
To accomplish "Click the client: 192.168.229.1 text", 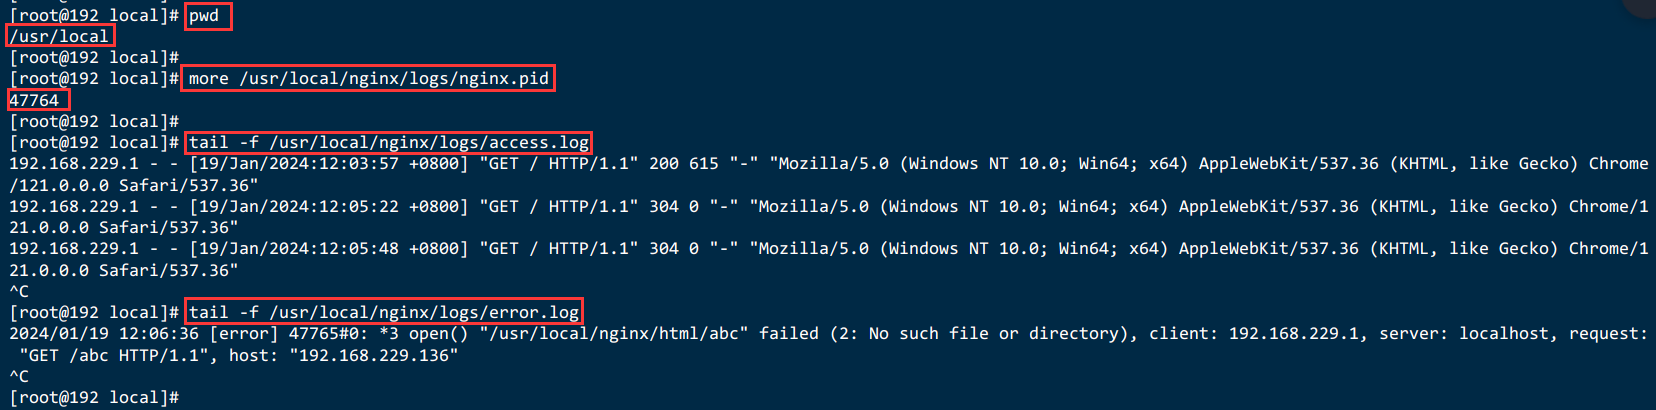I will (x=1254, y=334).
